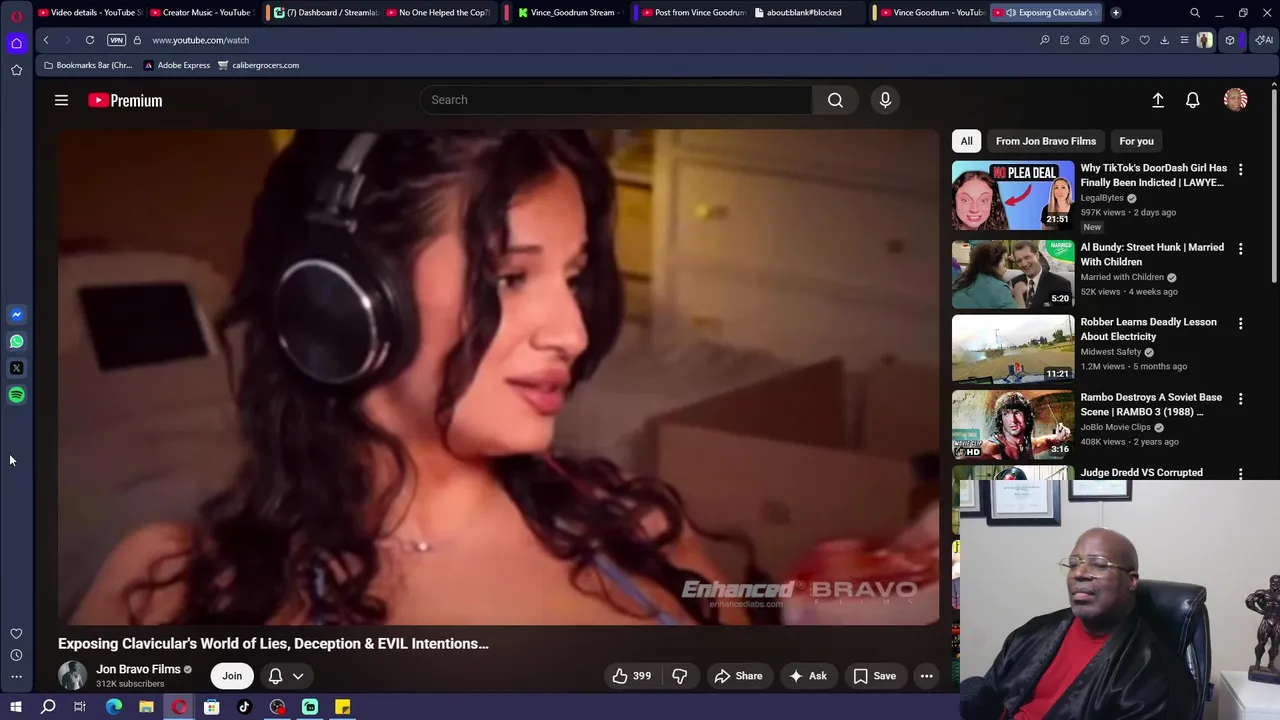
Task: Go to YouTube Premium home logo
Action: tap(125, 100)
